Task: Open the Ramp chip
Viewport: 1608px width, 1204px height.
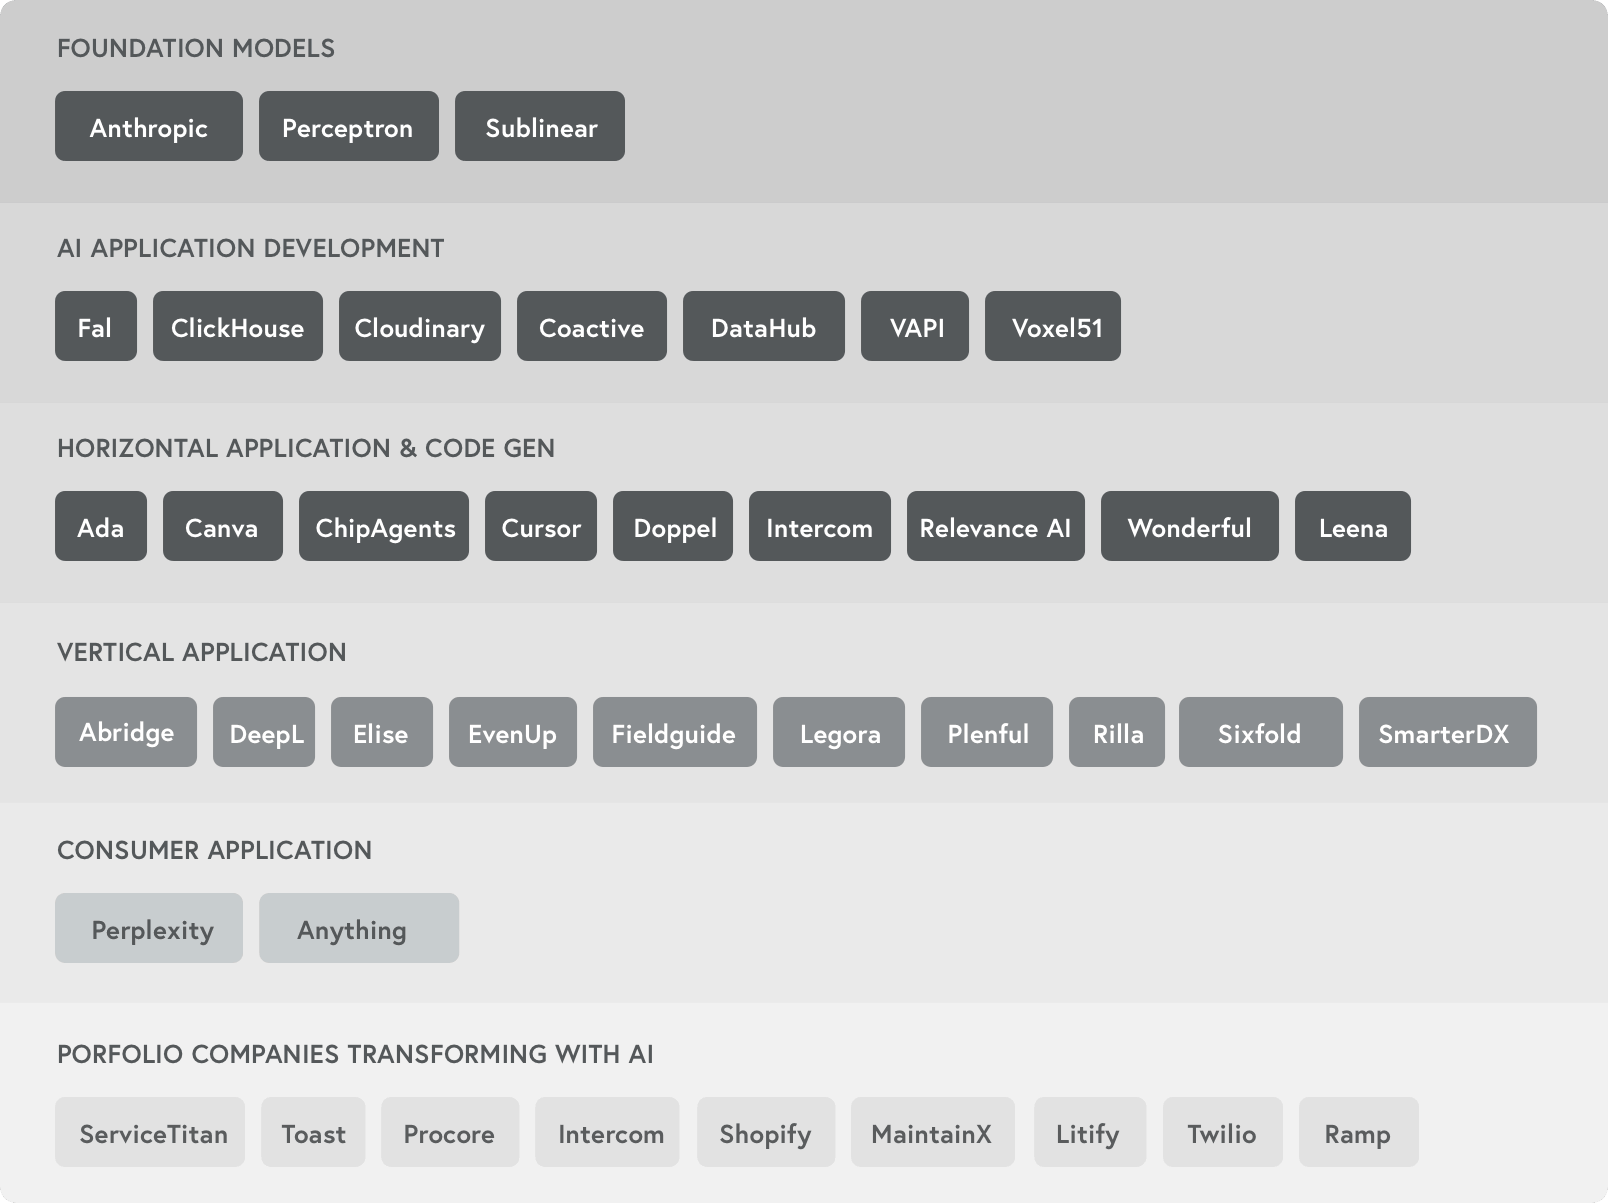Action: click(1359, 1132)
